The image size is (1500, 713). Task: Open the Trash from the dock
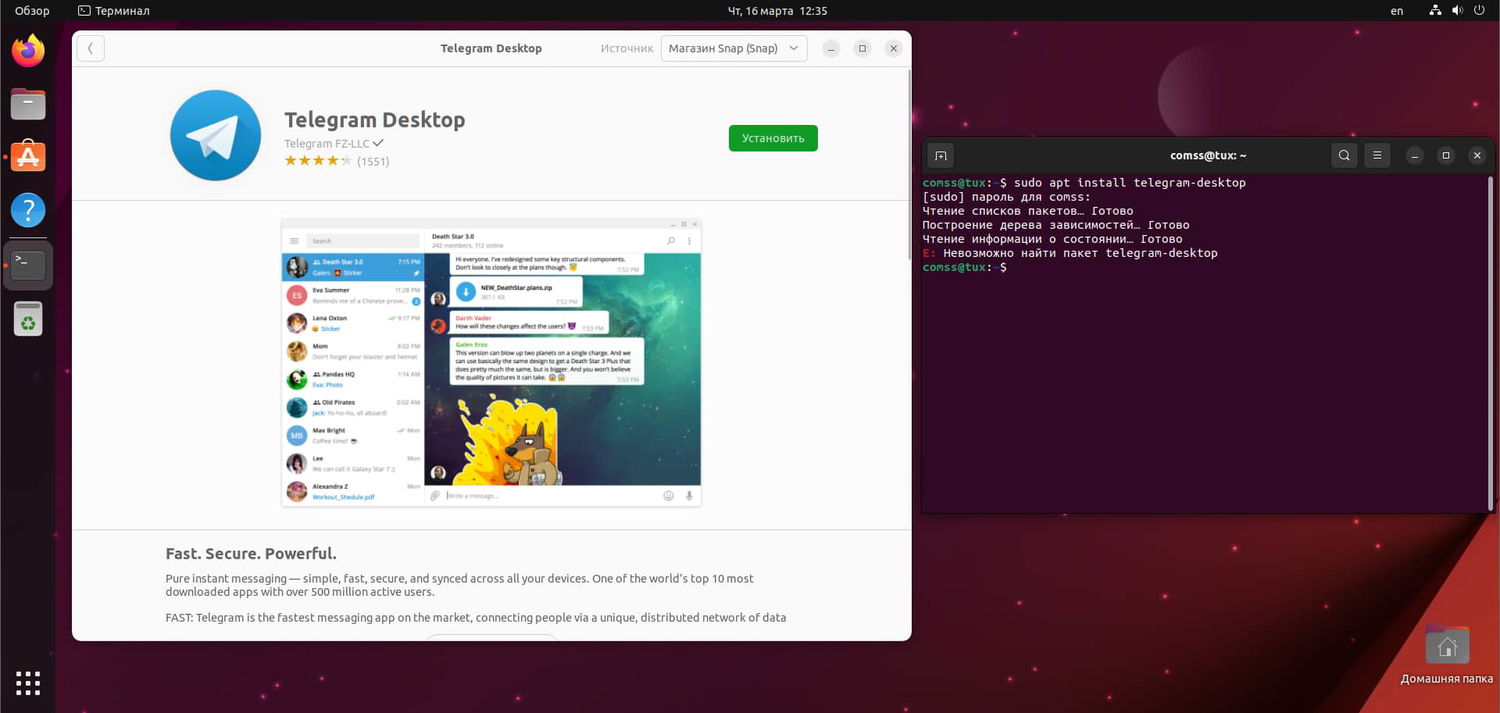(28, 318)
